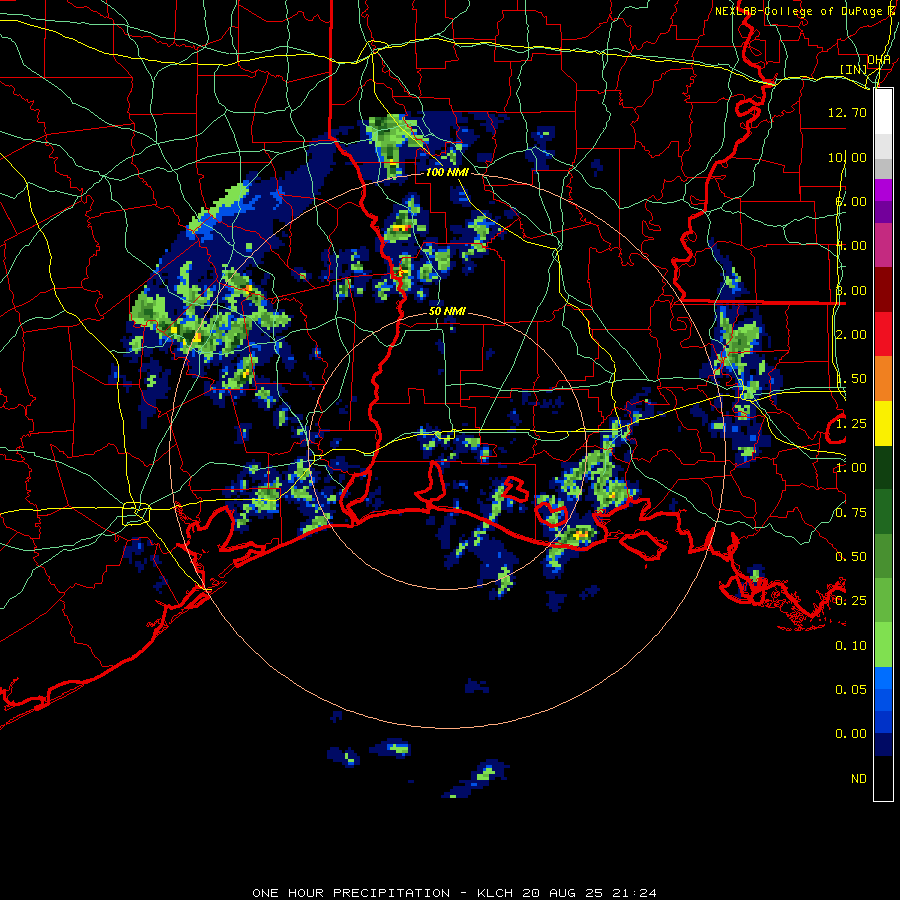Select the pink legend color swatch

[883, 246]
